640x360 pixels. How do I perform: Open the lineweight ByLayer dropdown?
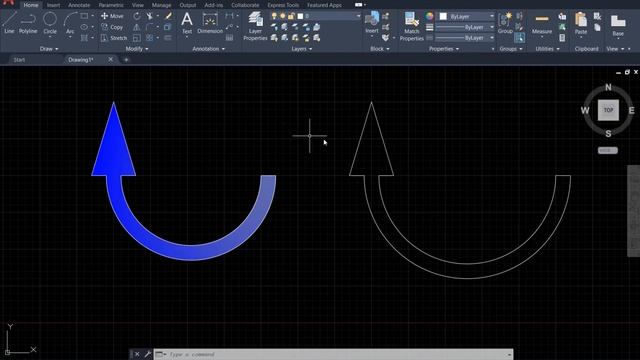[x=492, y=27]
